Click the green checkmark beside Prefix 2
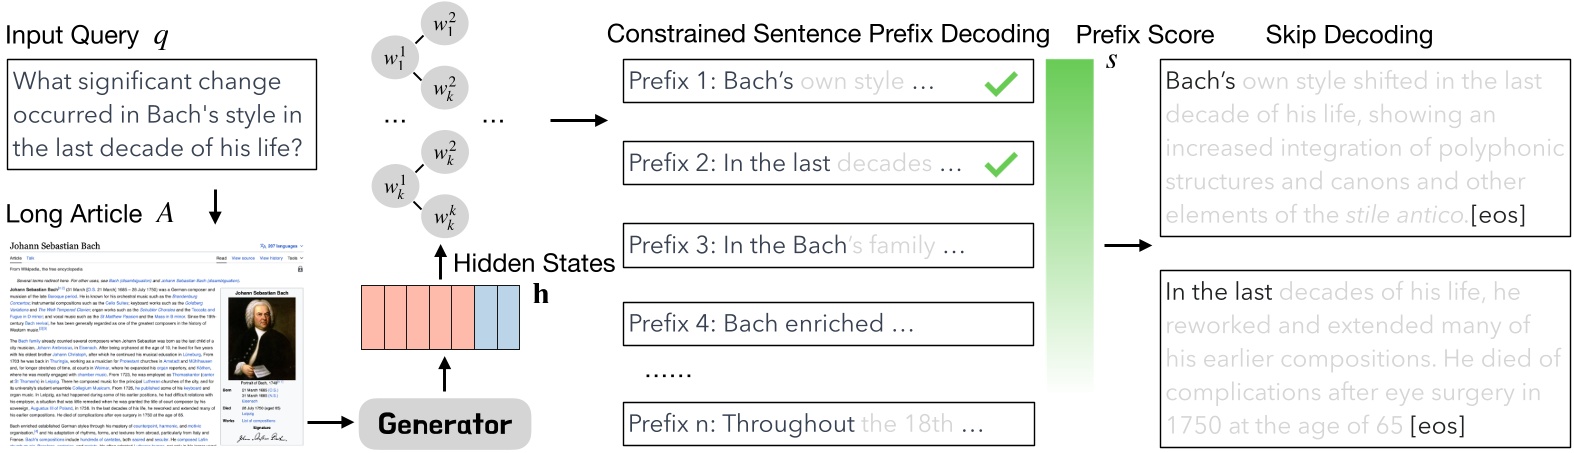This screenshot has width=1574, height=453. point(999,164)
